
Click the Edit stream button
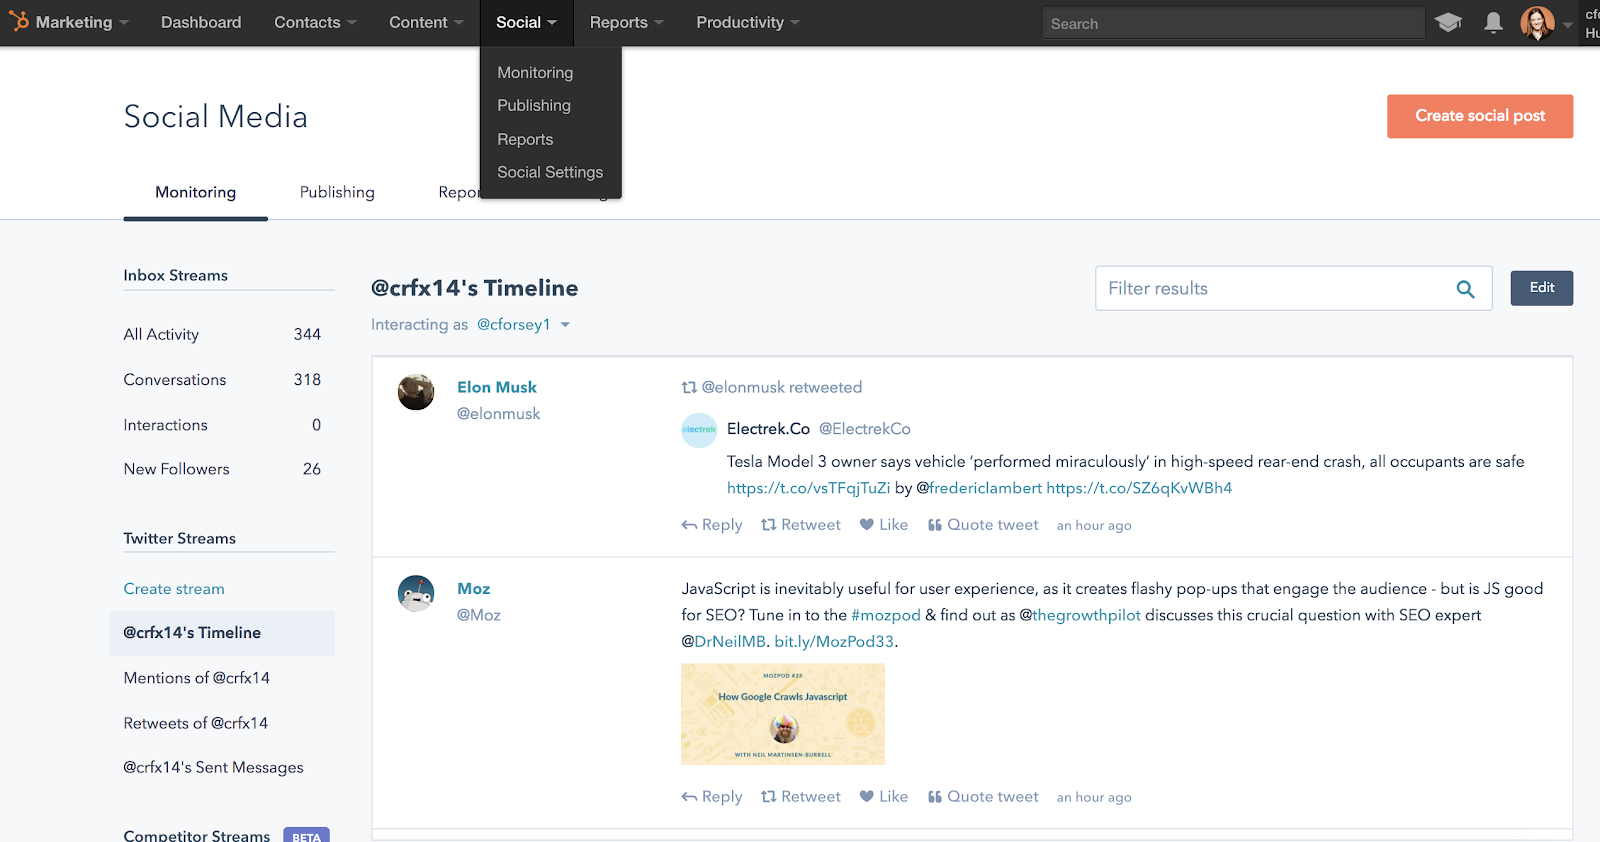(1541, 288)
